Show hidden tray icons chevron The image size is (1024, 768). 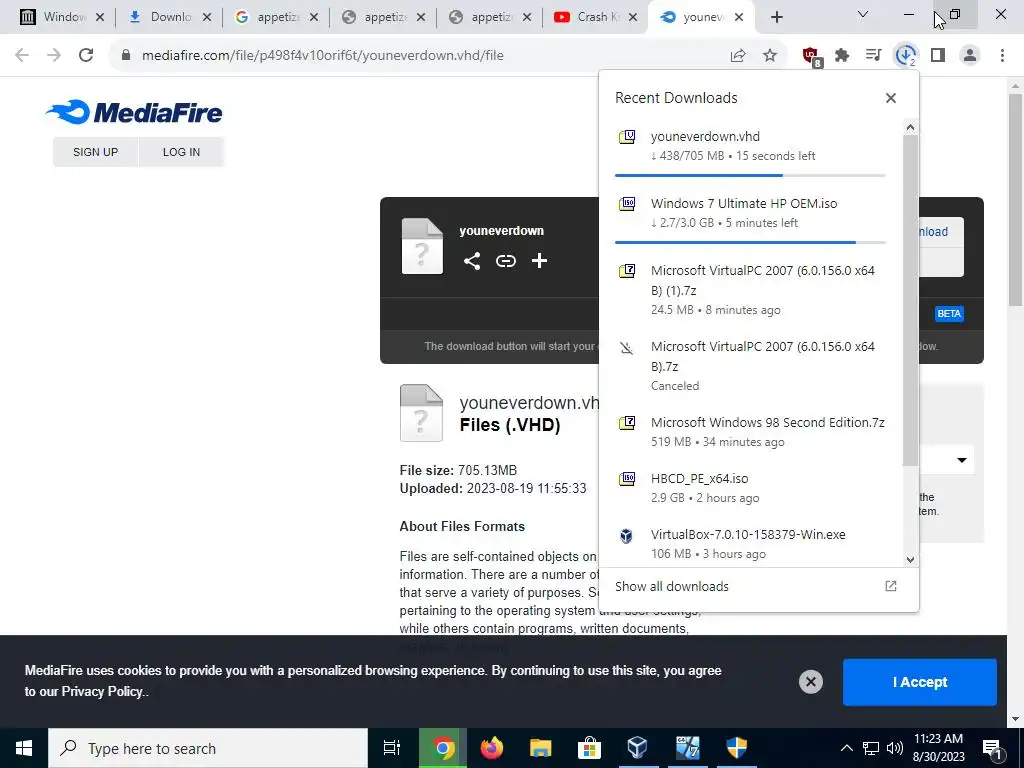(846, 748)
